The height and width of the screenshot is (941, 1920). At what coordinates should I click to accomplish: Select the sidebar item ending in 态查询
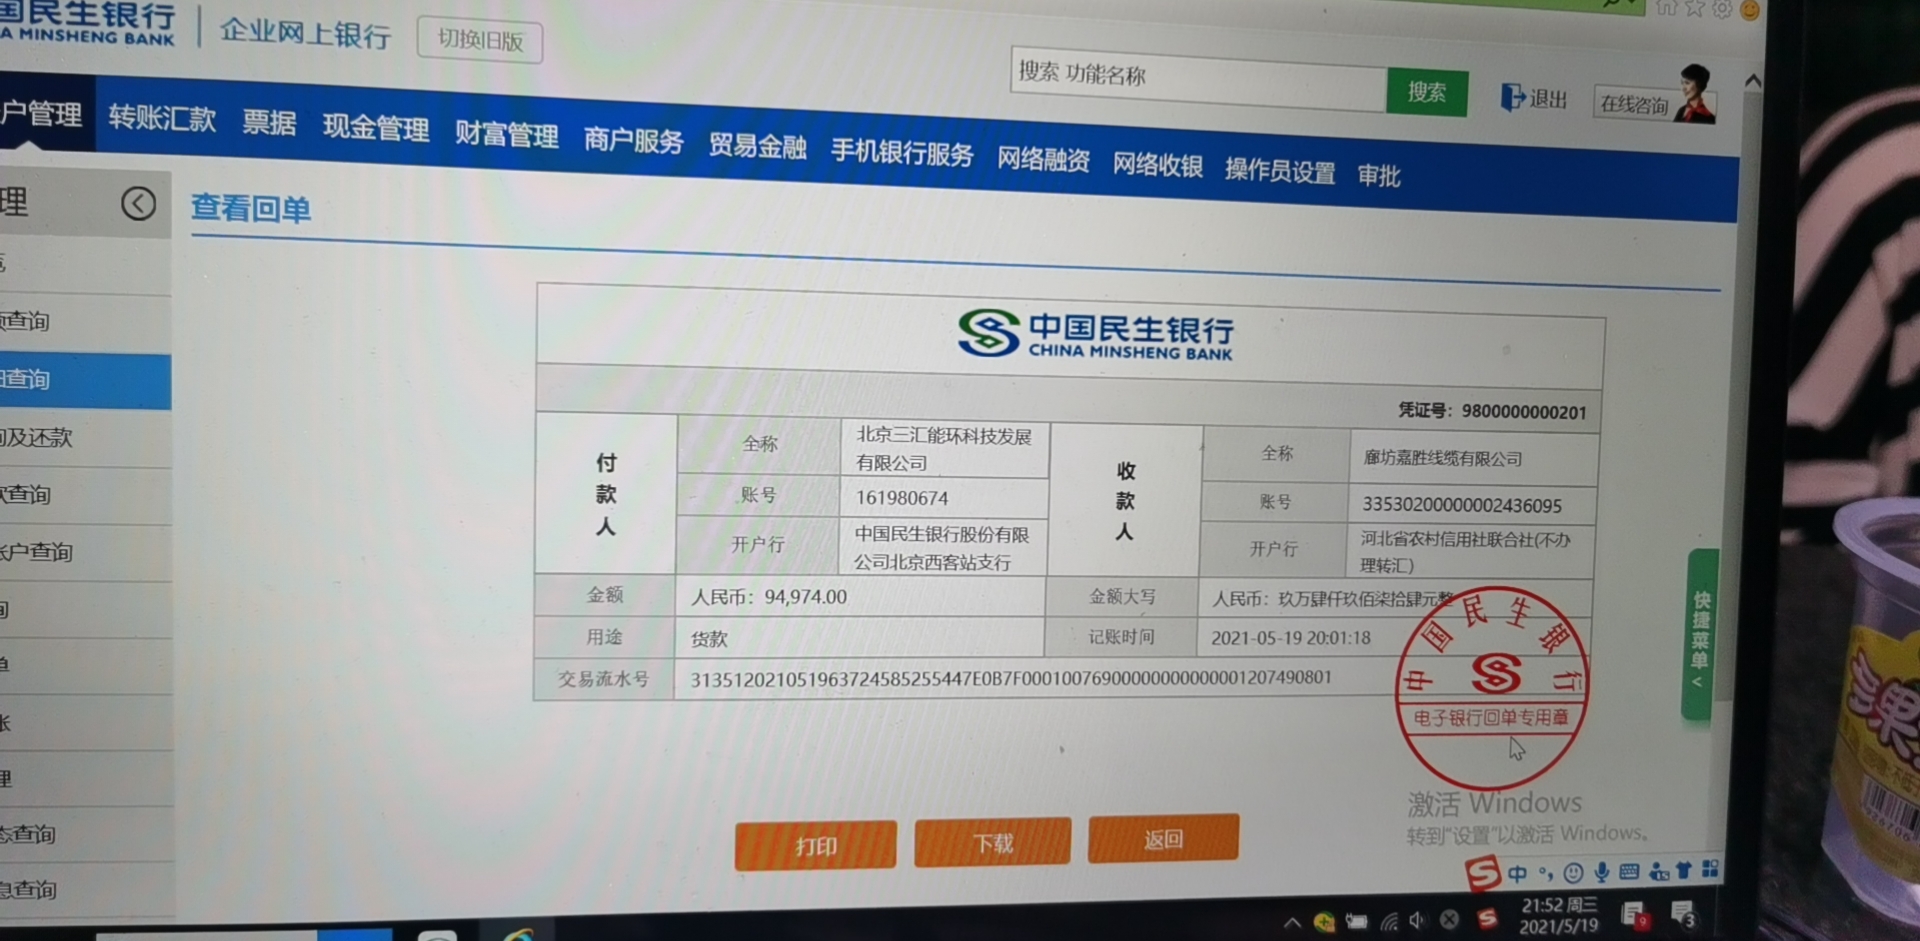tap(85, 834)
